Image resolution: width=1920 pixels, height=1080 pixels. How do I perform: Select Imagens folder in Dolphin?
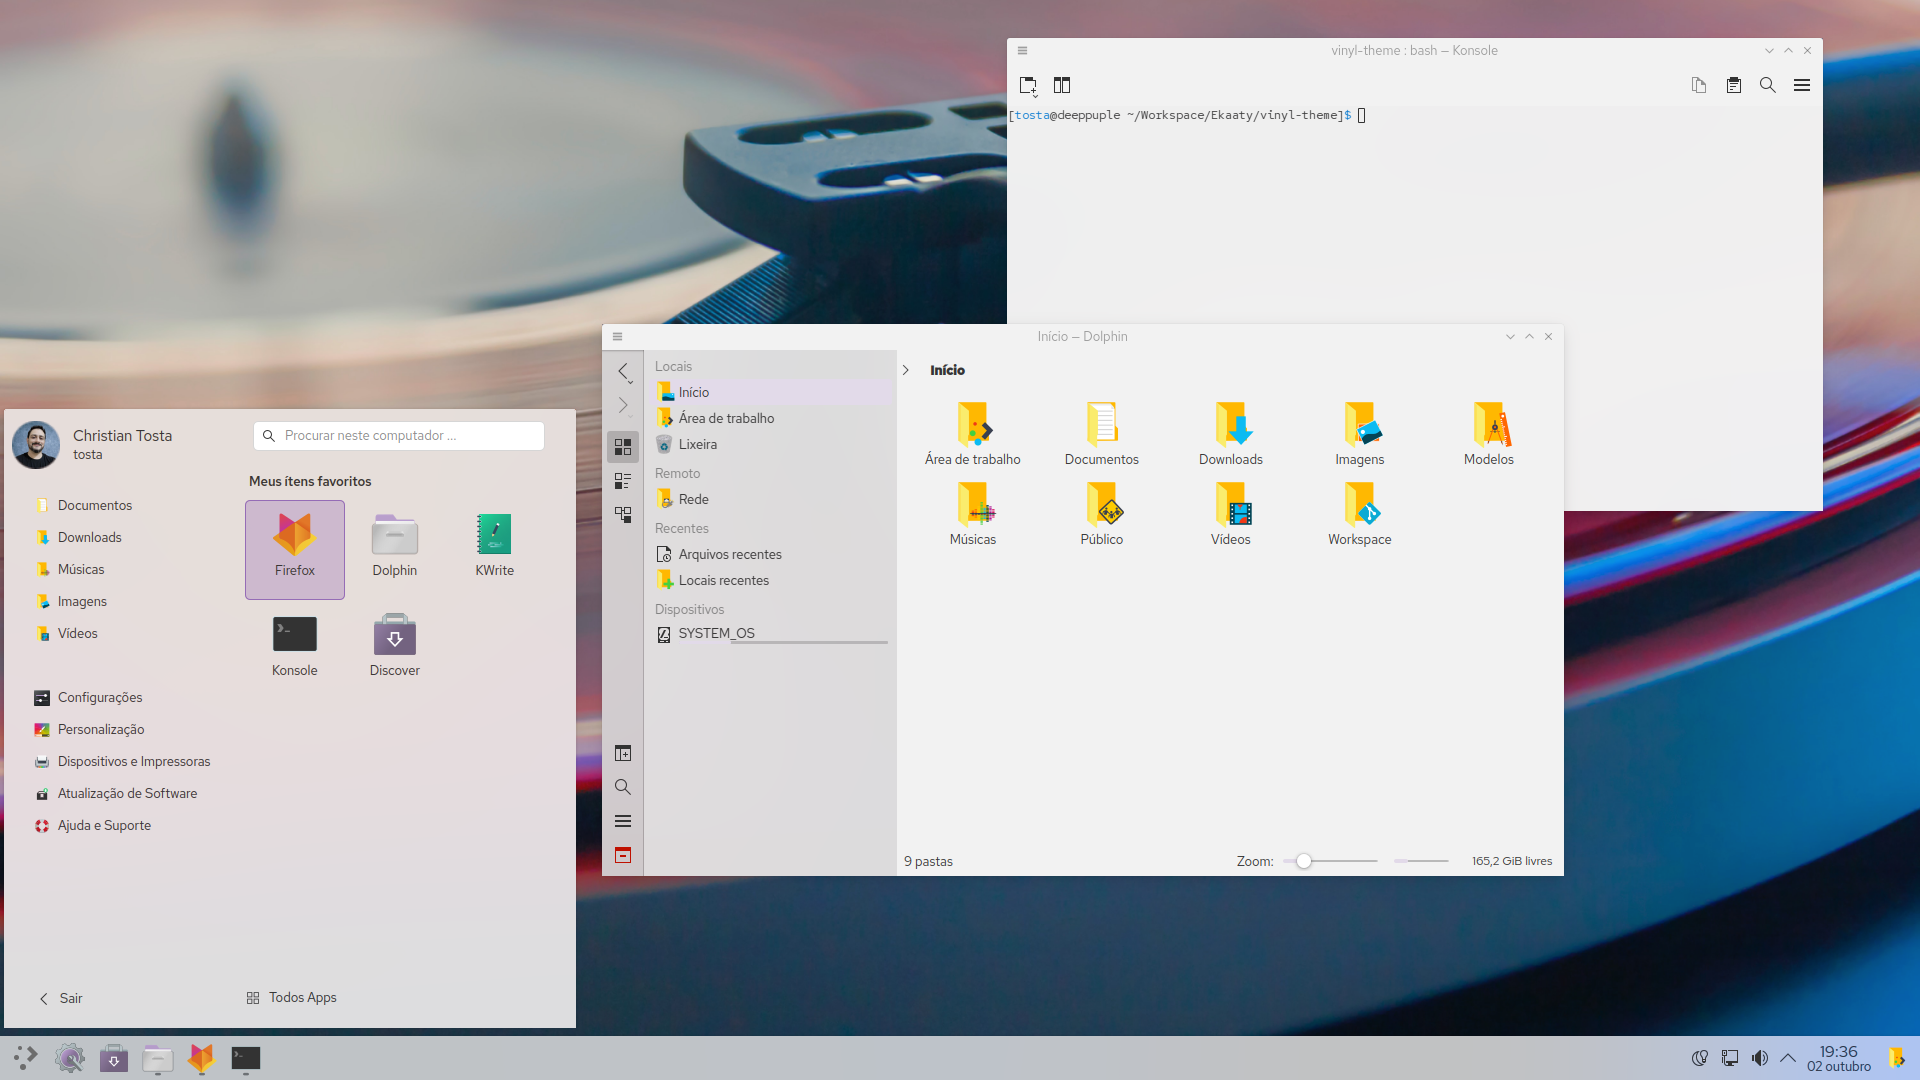tap(1360, 433)
